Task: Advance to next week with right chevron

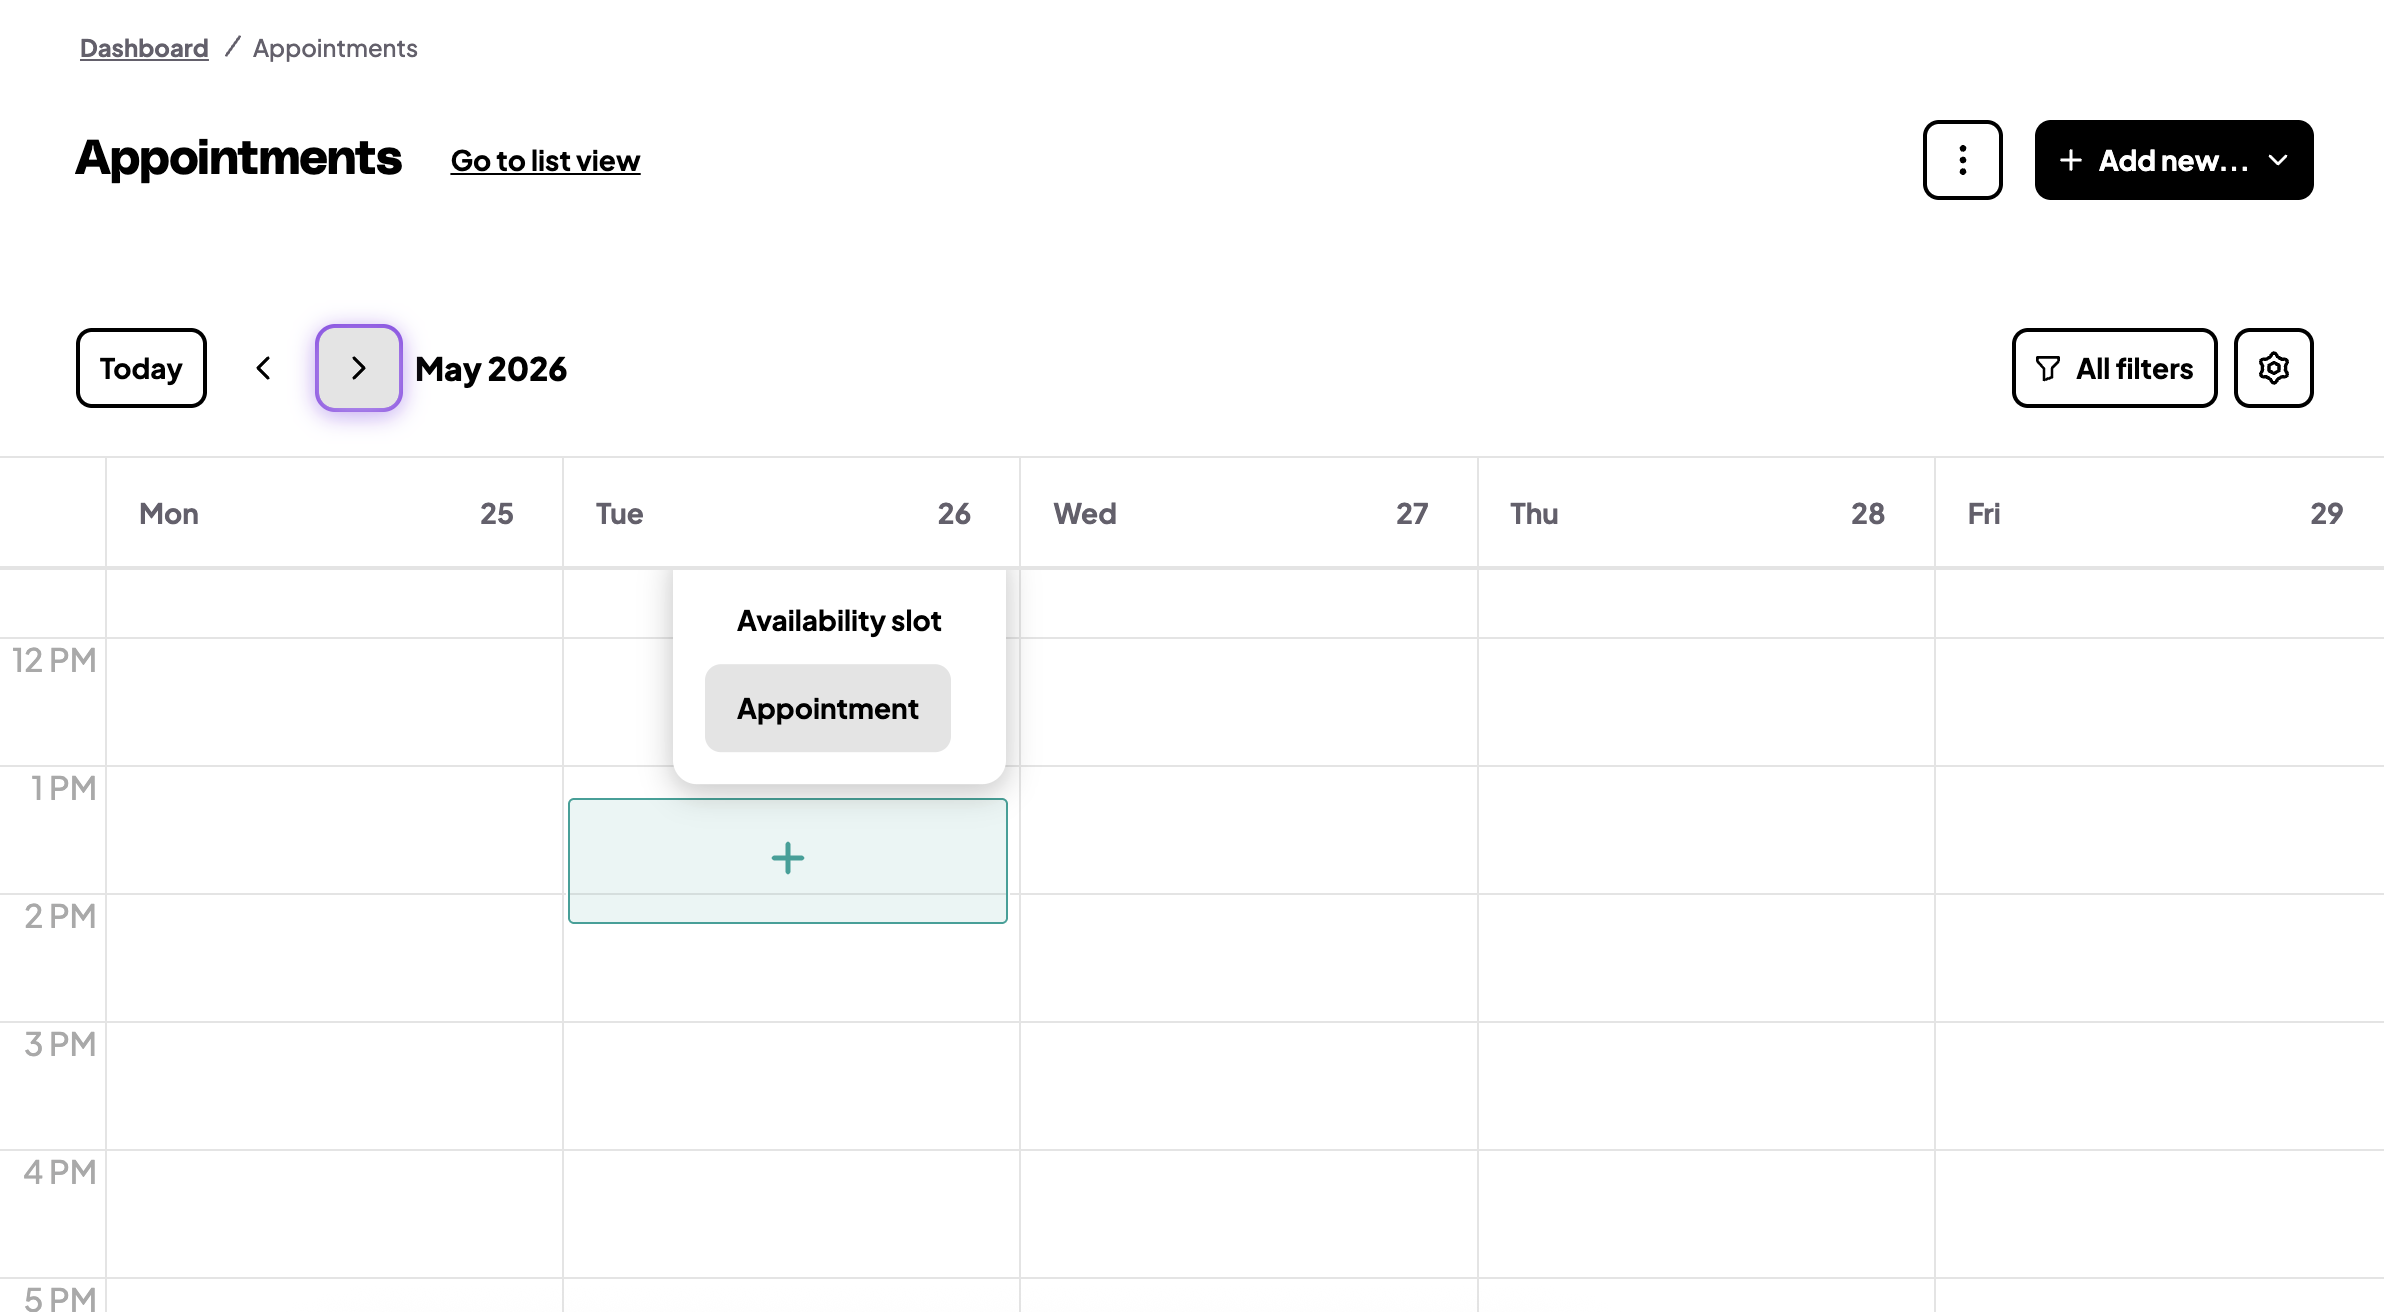Action: [x=358, y=368]
